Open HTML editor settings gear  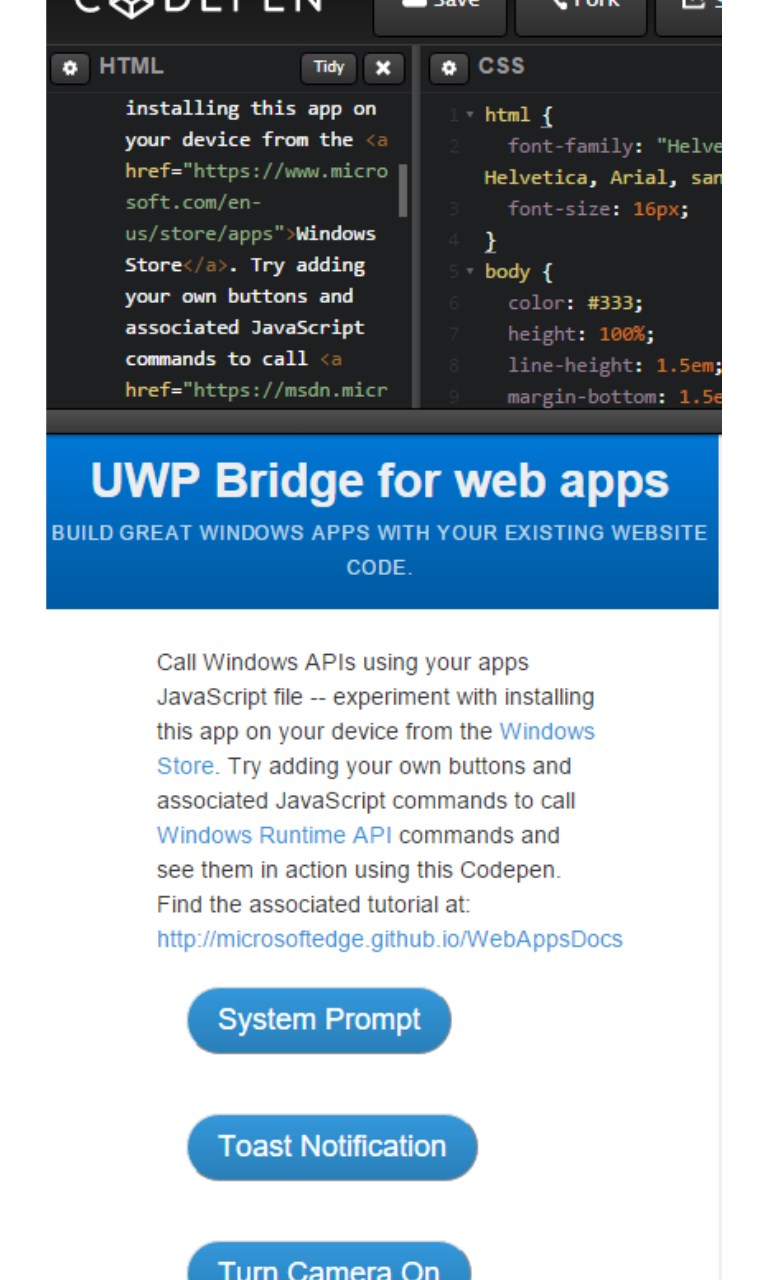coord(69,68)
